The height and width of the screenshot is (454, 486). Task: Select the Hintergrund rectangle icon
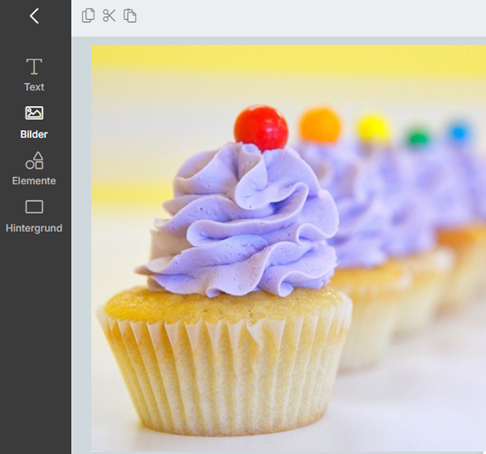click(34, 207)
